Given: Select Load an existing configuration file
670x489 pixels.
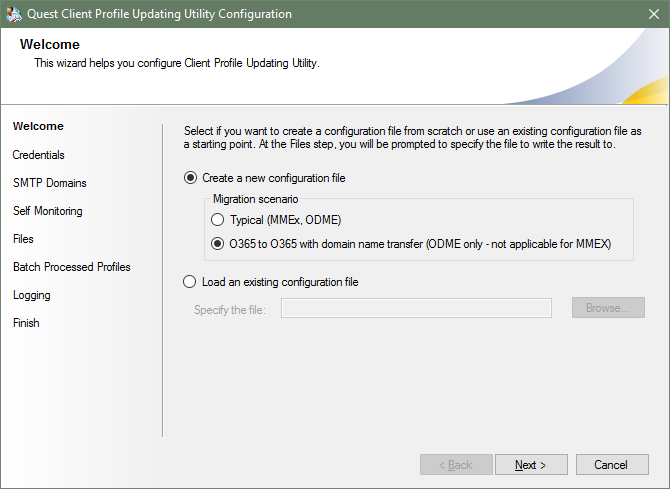Looking at the screenshot, I should click(x=191, y=282).
